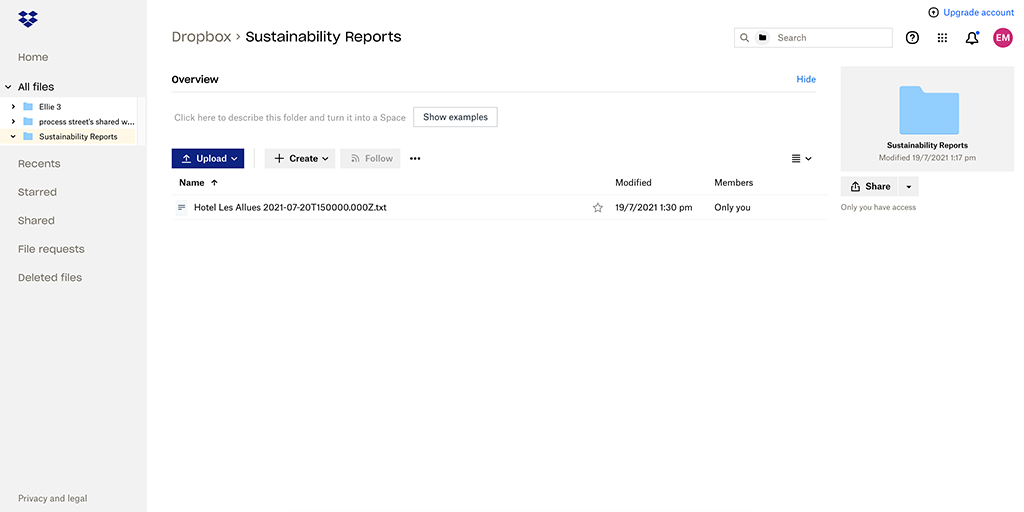This screenshot has width=1024, height=512.
Task: Click the Sustainability Reports breadcrumb title
Action: click(x=323, y=37)
